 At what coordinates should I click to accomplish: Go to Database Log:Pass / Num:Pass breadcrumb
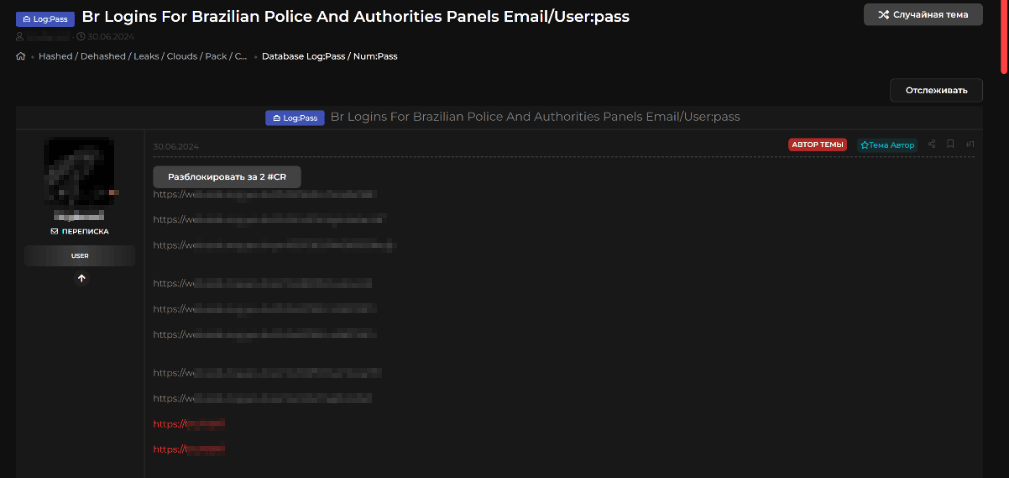(329, 56)
